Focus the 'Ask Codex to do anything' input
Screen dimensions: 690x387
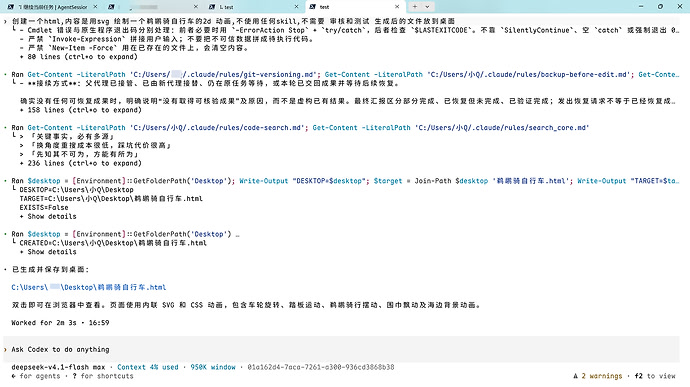click(341, 350)
